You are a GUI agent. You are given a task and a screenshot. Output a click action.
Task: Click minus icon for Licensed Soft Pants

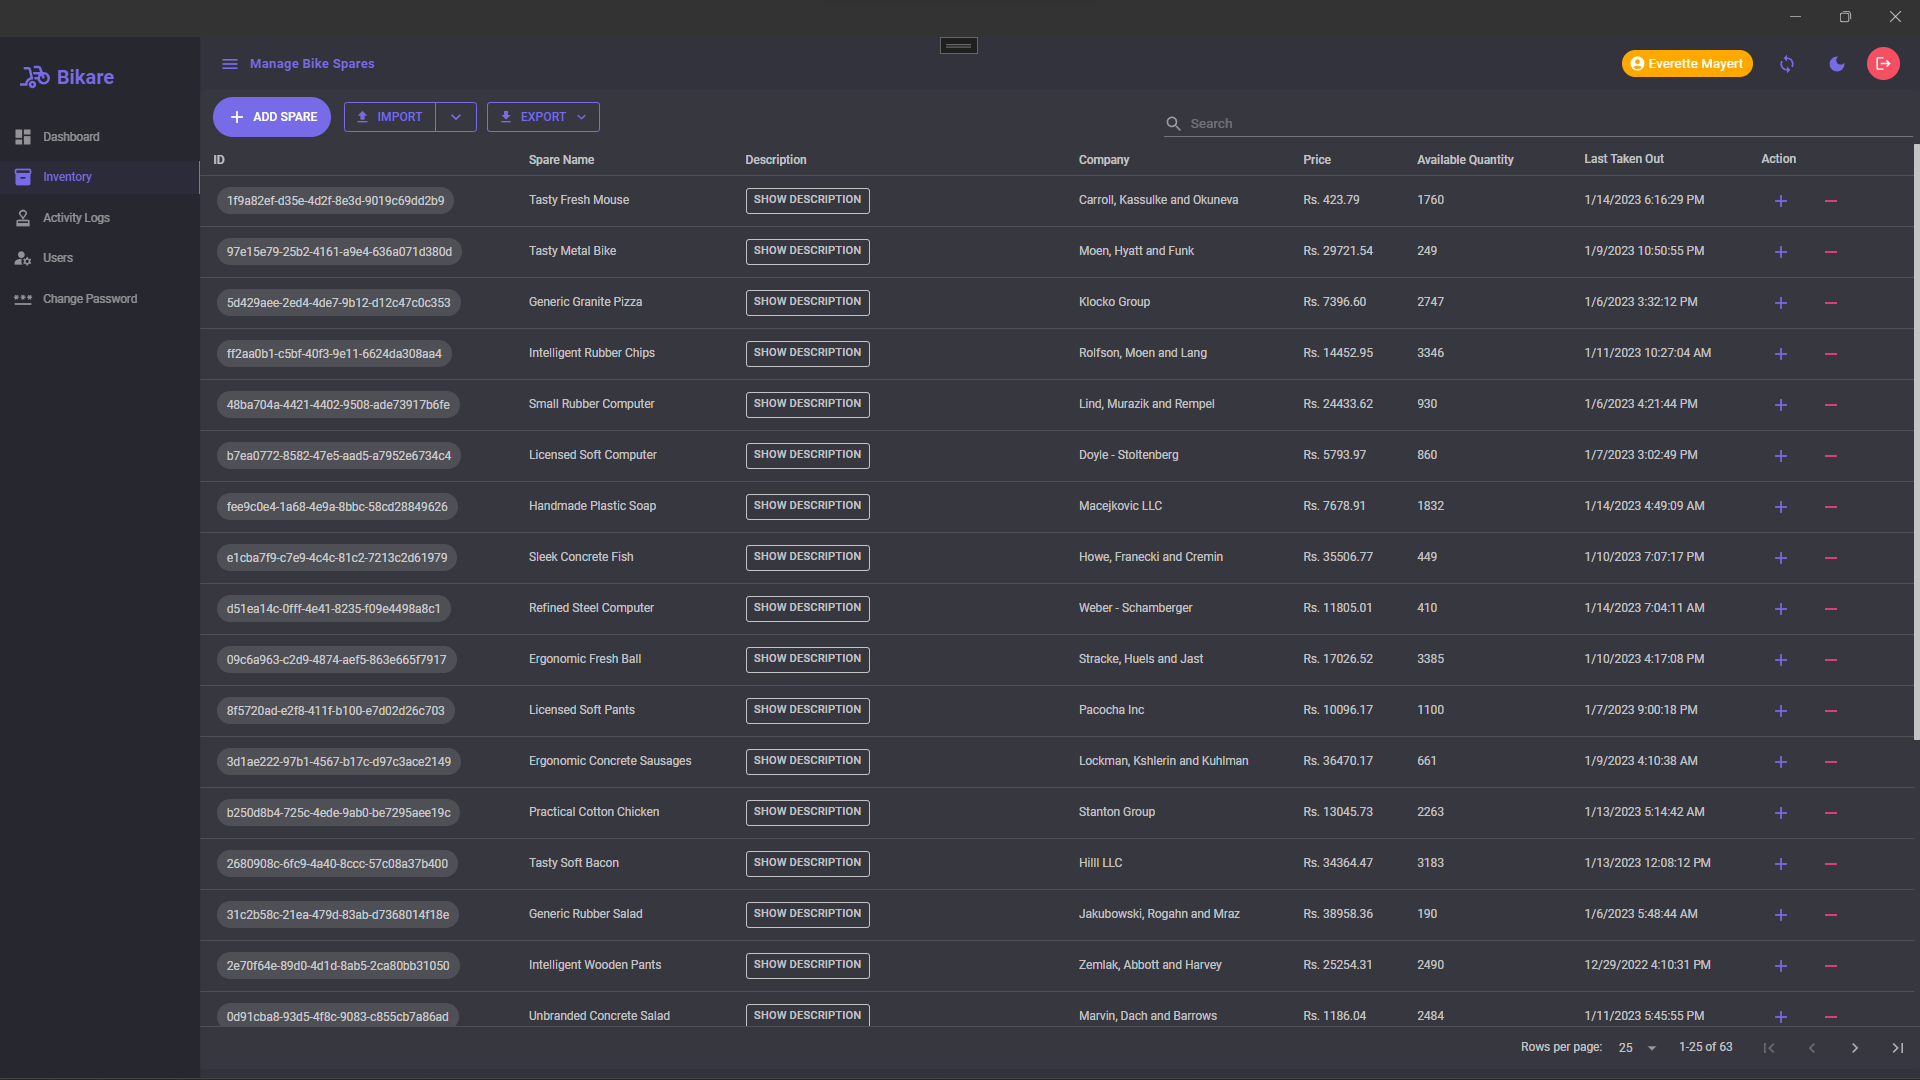tap(1830, 711)
